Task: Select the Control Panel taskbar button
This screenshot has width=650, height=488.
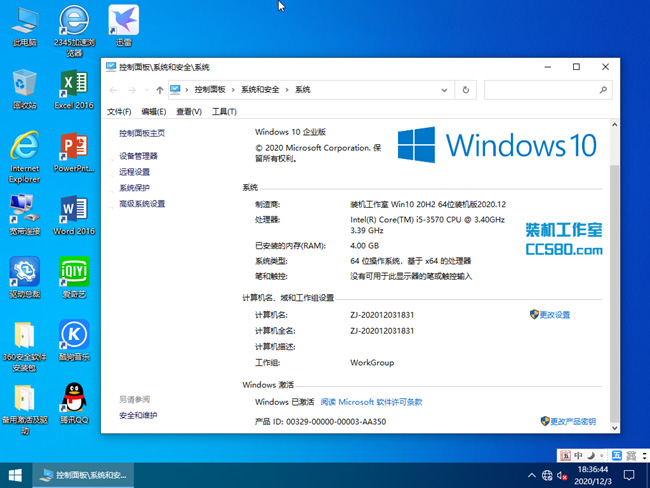Action: click(x=83, y=475)
